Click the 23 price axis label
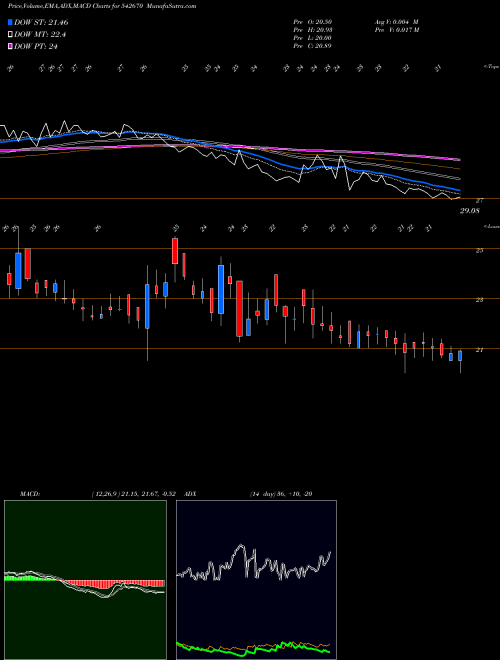This screenshot has height=660, width=500. (x=479, y=300)
